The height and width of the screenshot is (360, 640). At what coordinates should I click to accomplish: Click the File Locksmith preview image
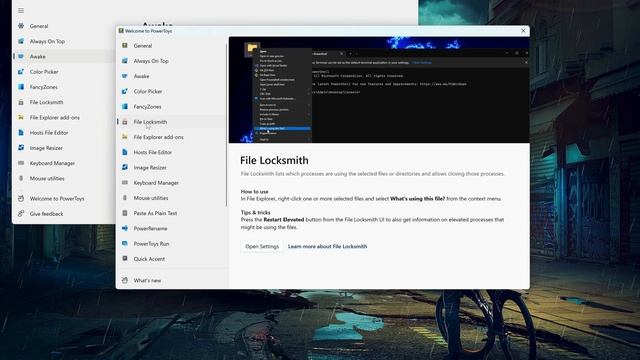point(379,90)
